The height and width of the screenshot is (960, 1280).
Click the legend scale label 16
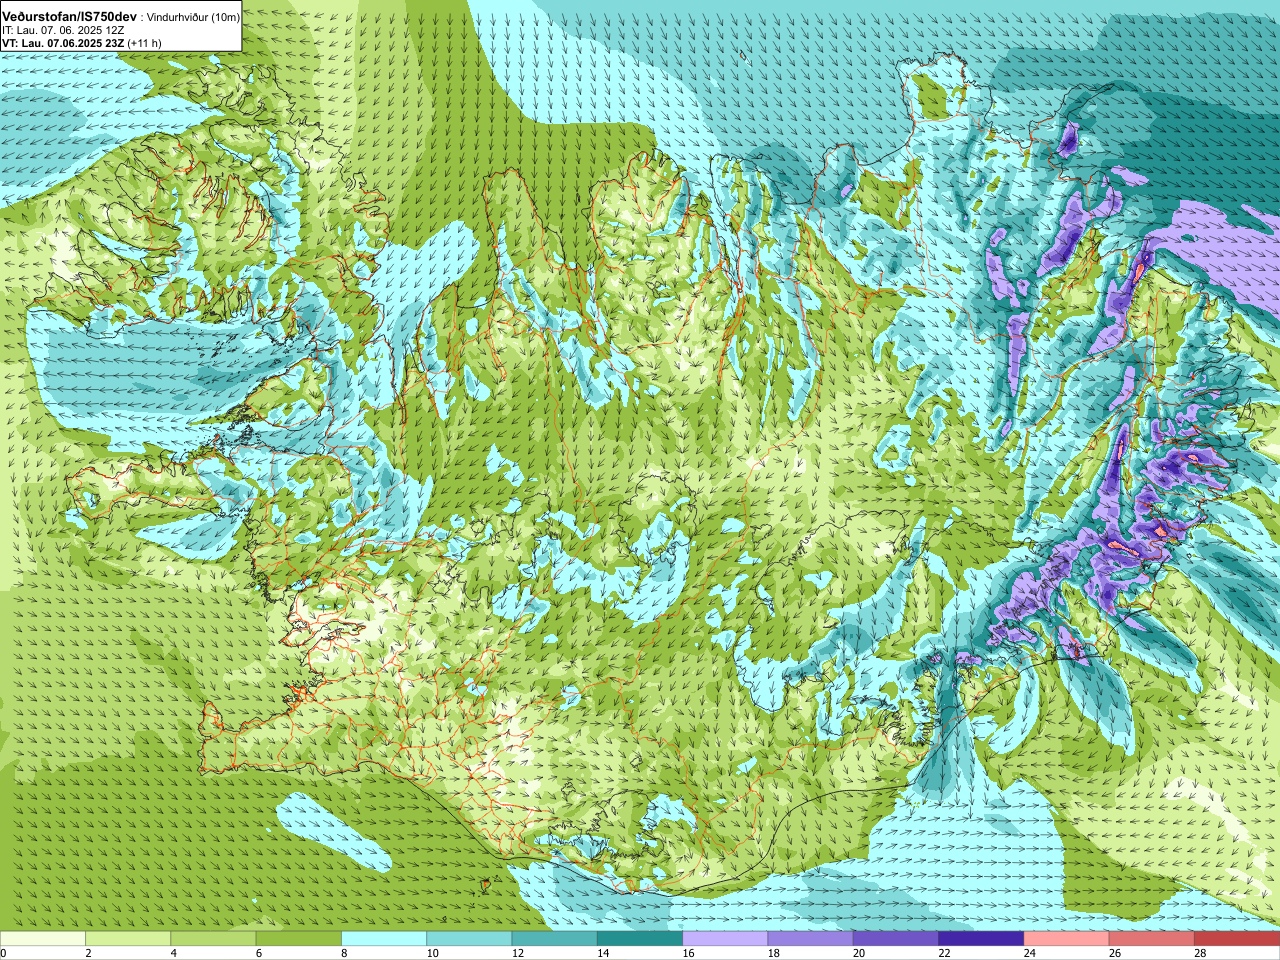click(688, 953)
